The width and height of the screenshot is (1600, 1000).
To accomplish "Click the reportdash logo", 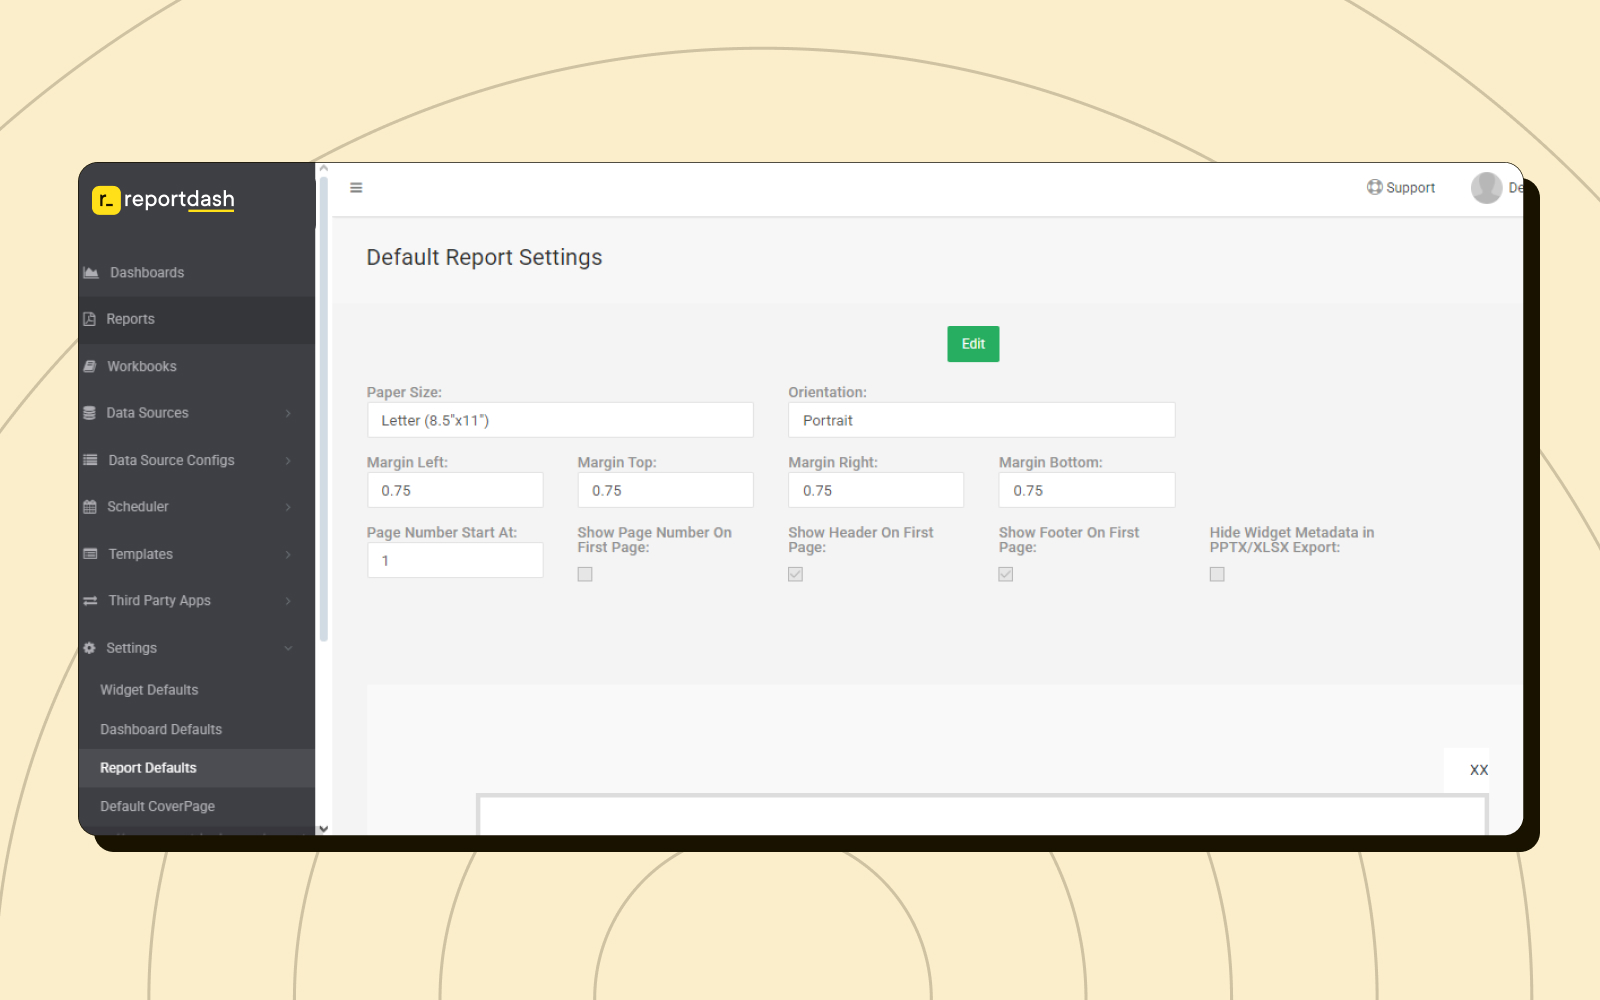I will [x=164, y=200].
